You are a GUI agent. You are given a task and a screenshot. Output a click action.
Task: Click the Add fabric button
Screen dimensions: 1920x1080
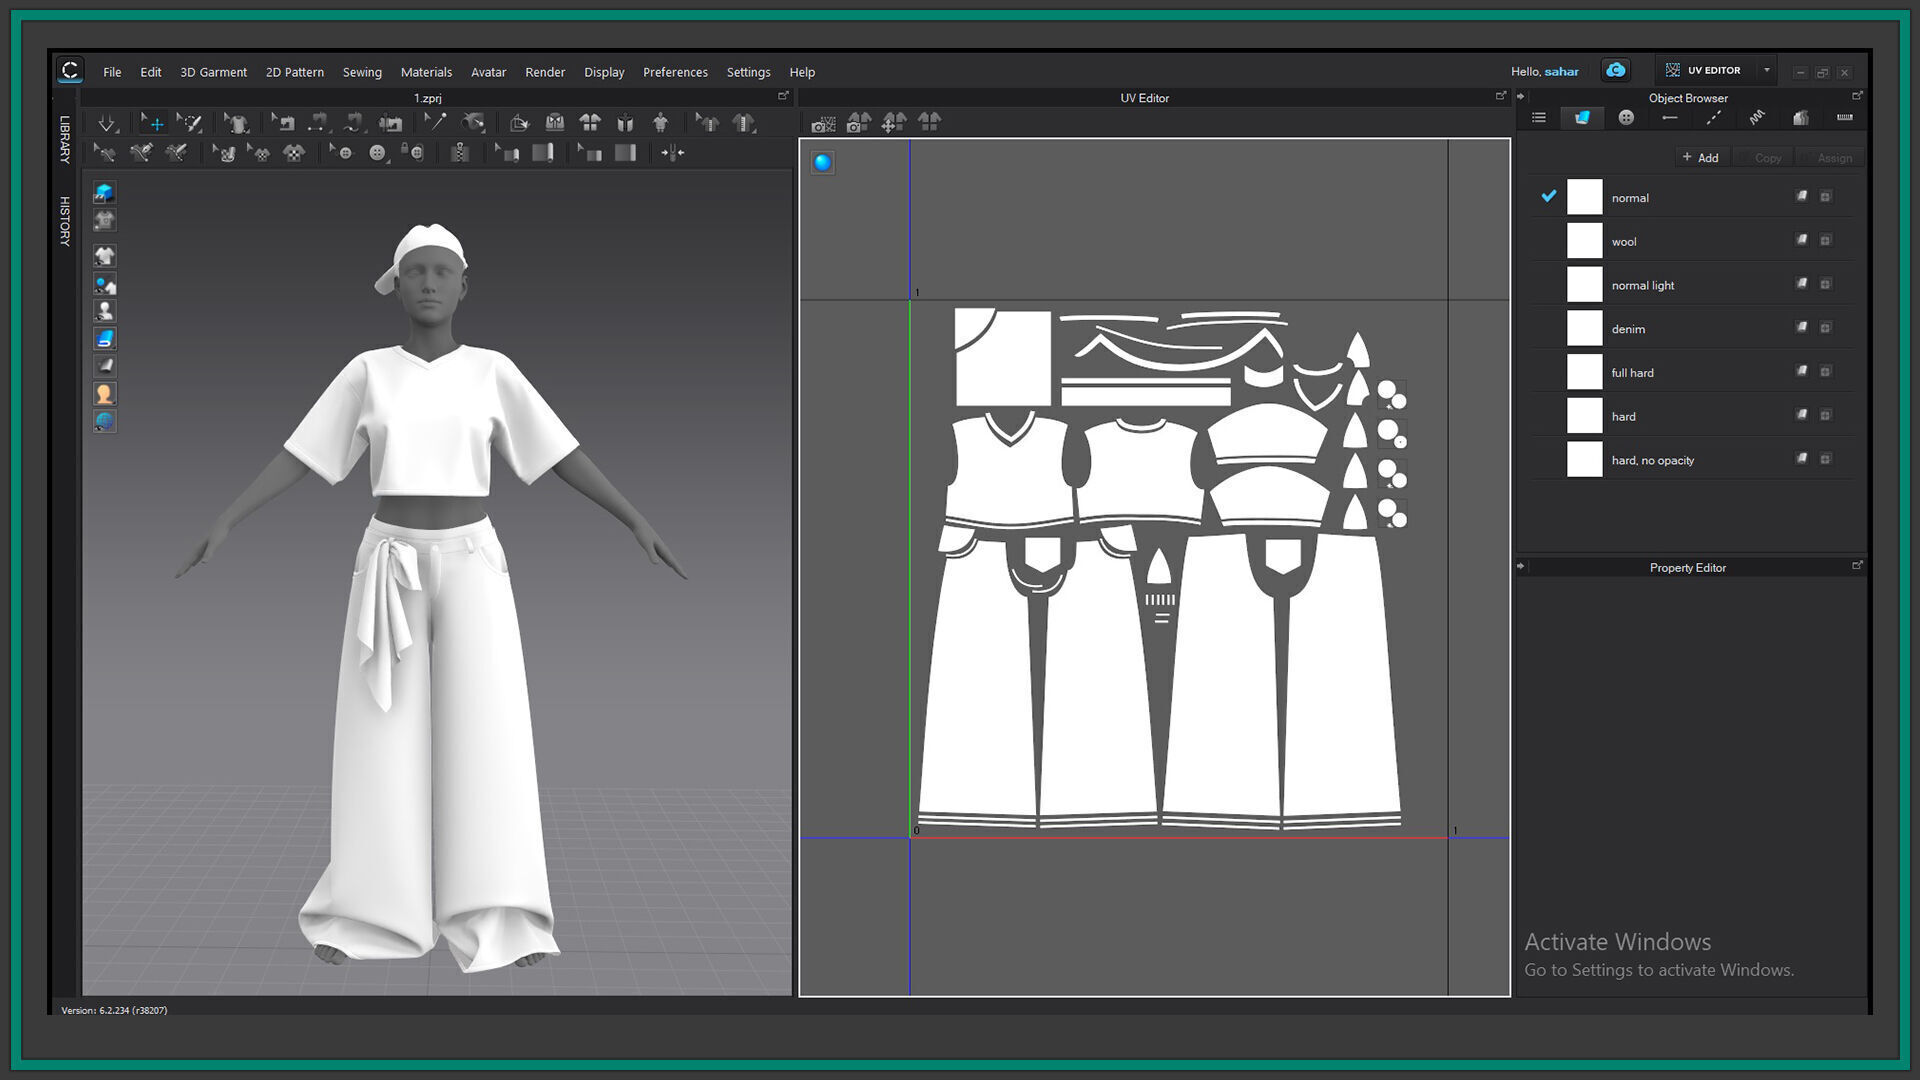(1701, 157)
